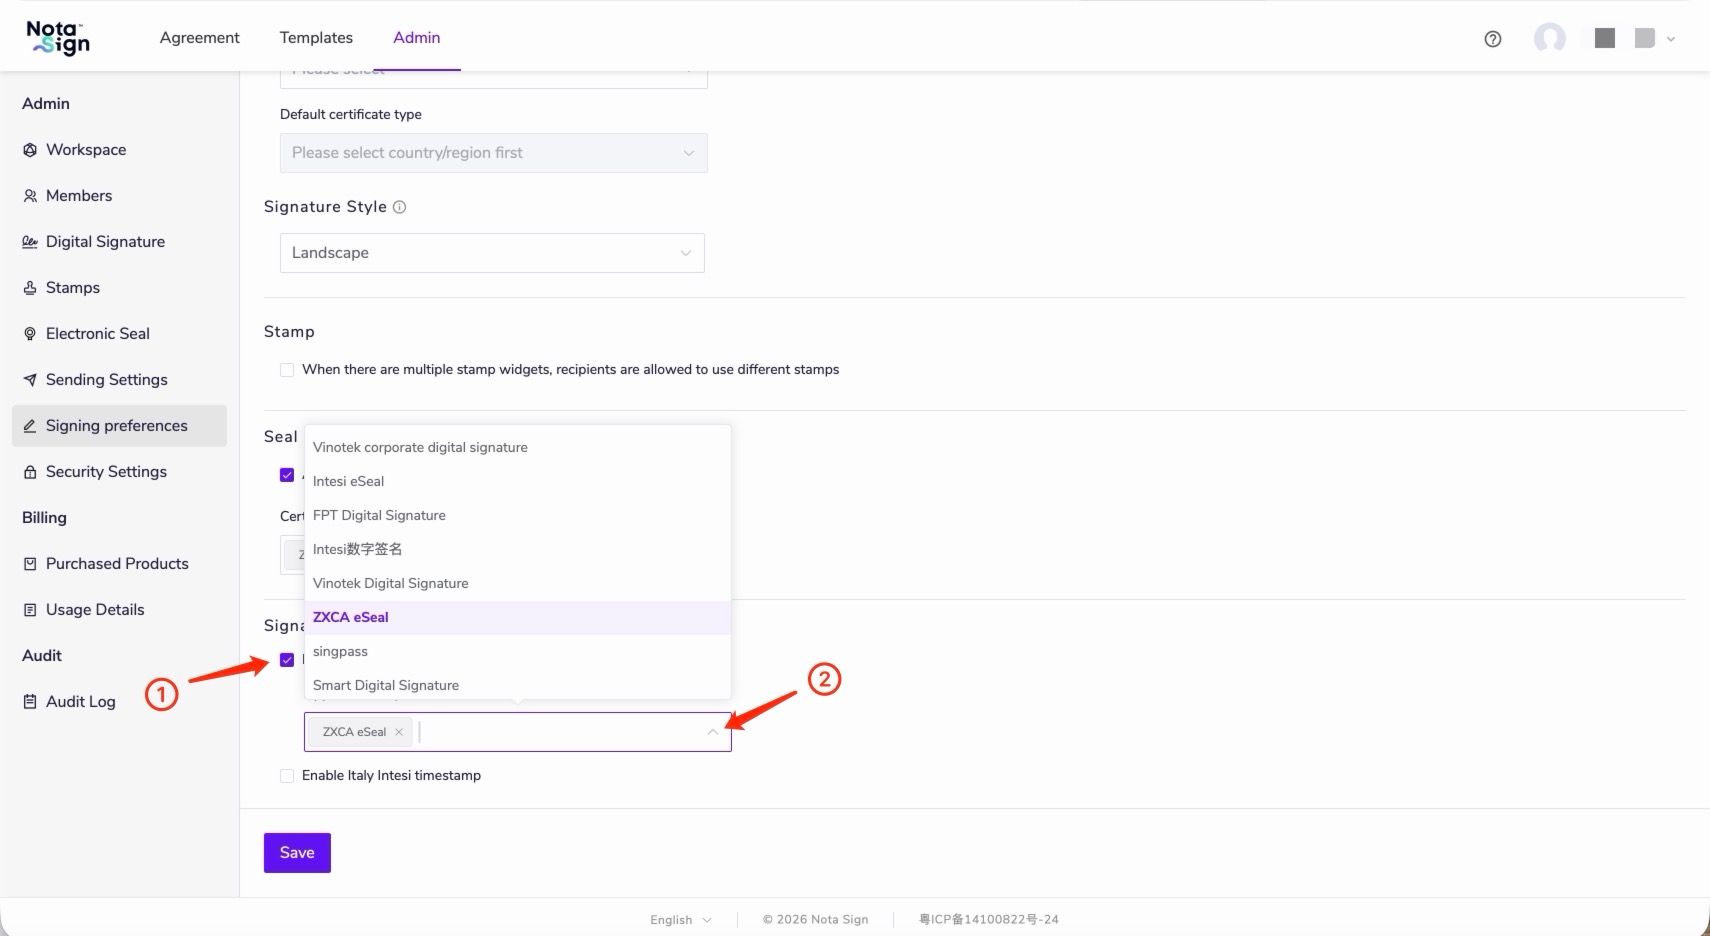Choose Vinotek Digital Signature from the list
This screenshot has width=1710, height=936.
coord(518,583)
